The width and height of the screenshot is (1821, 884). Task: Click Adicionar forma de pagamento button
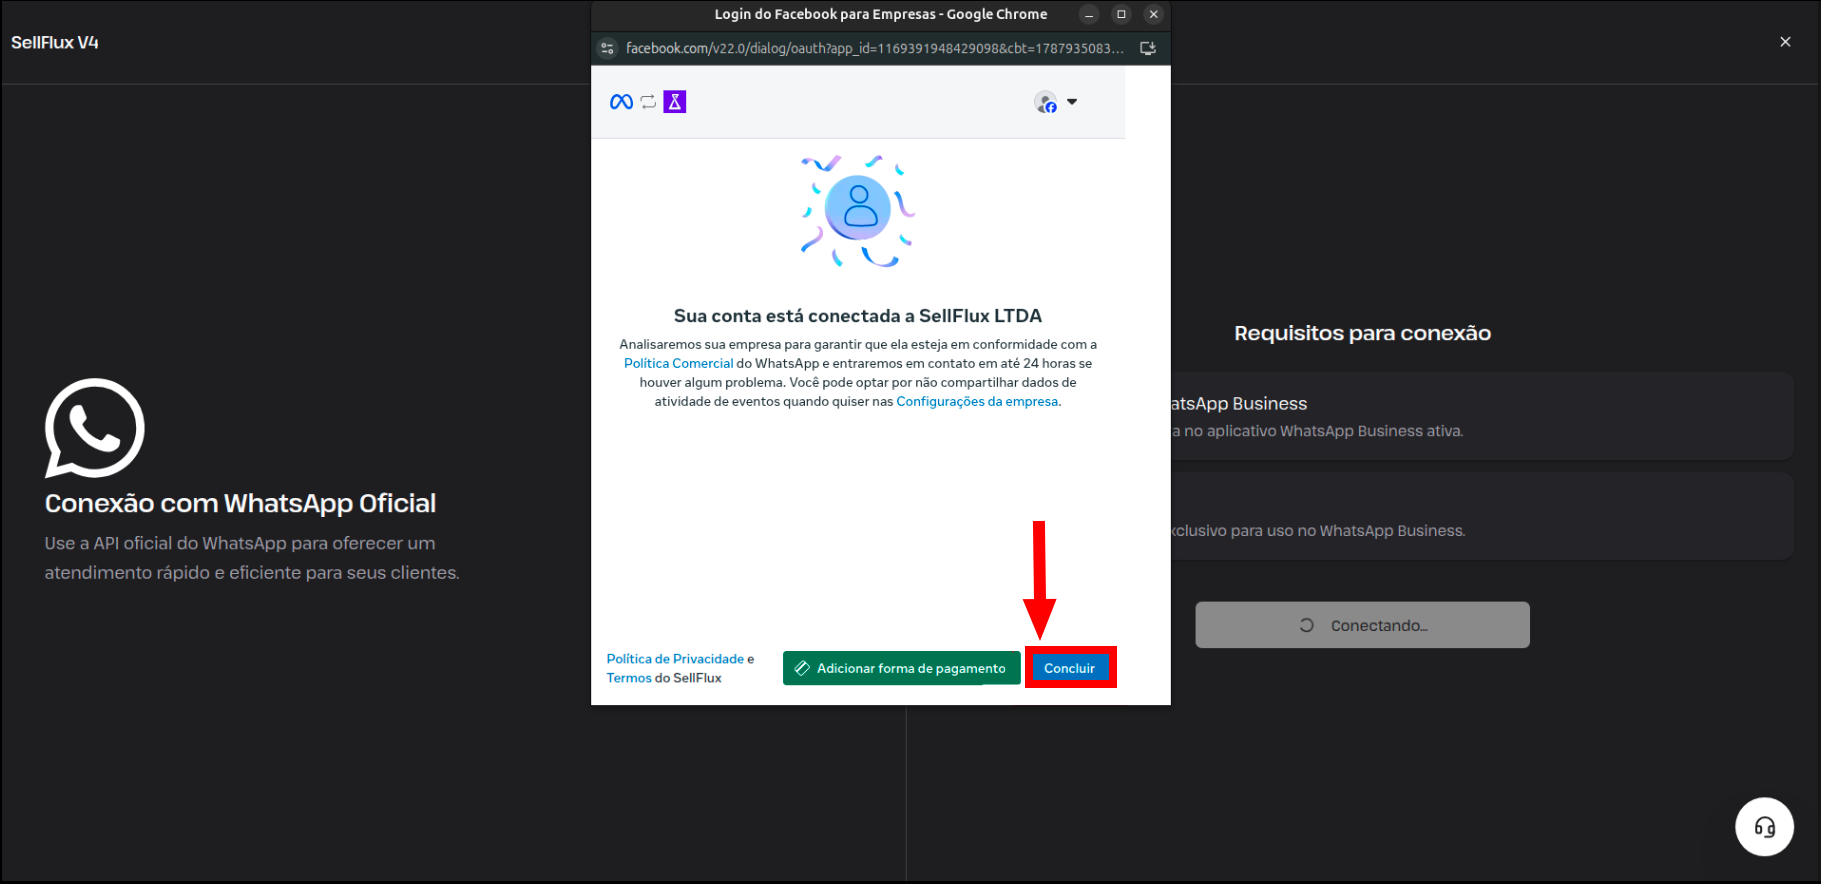(901, 668)
